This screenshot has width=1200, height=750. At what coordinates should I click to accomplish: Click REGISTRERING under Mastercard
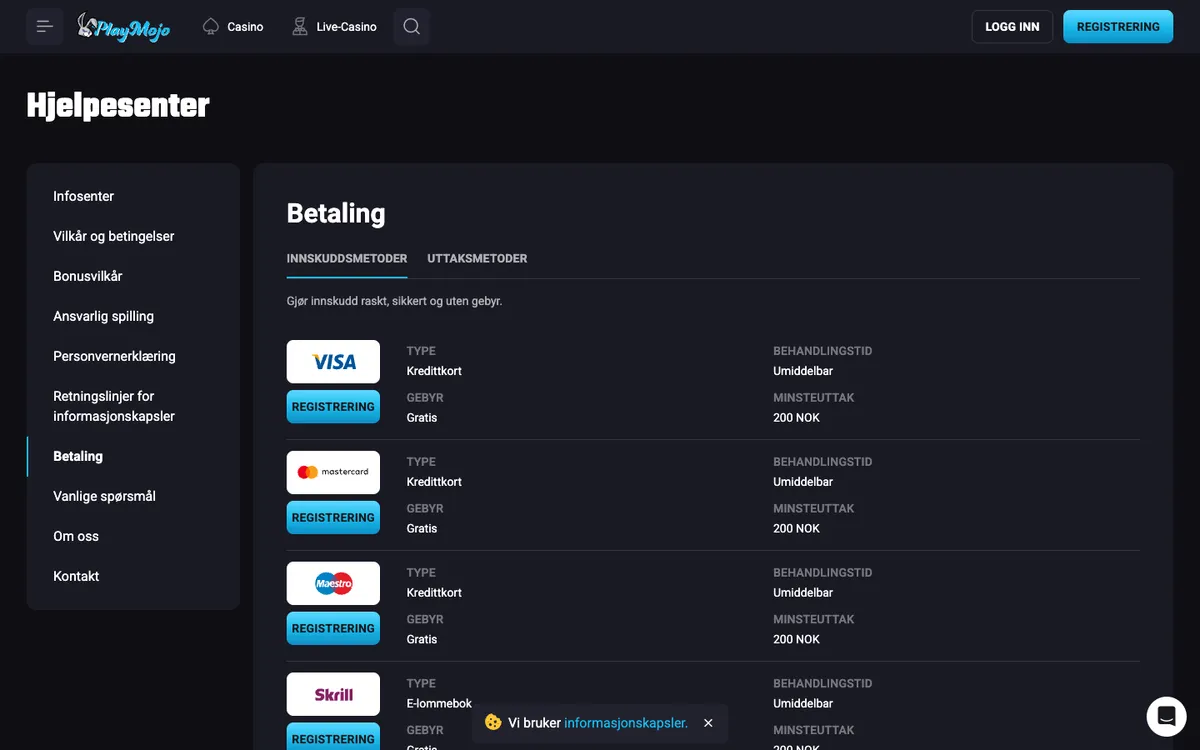pyautogui.click(x=333, y=518)
